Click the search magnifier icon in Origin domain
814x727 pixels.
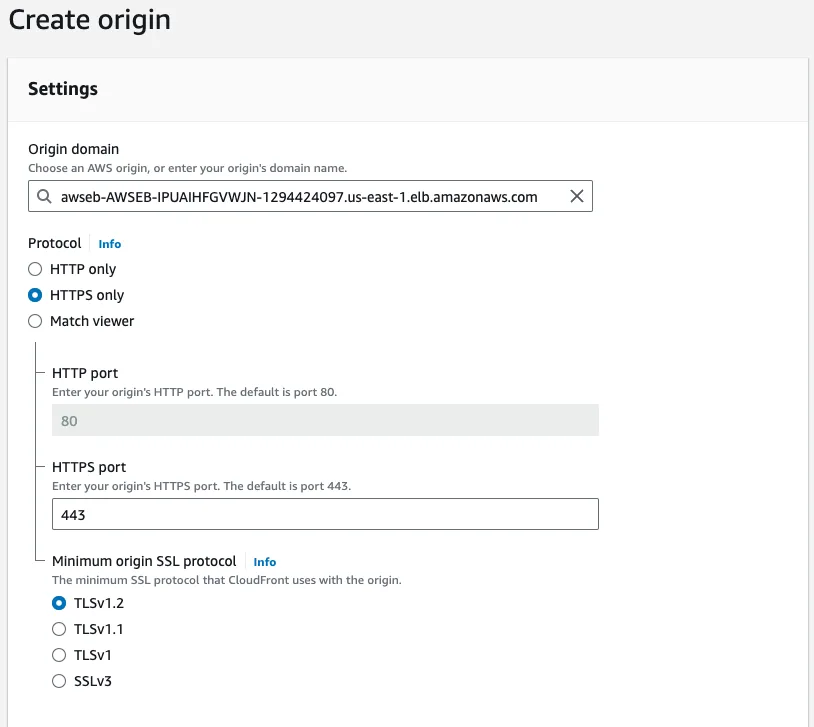(x=43, y=197)
